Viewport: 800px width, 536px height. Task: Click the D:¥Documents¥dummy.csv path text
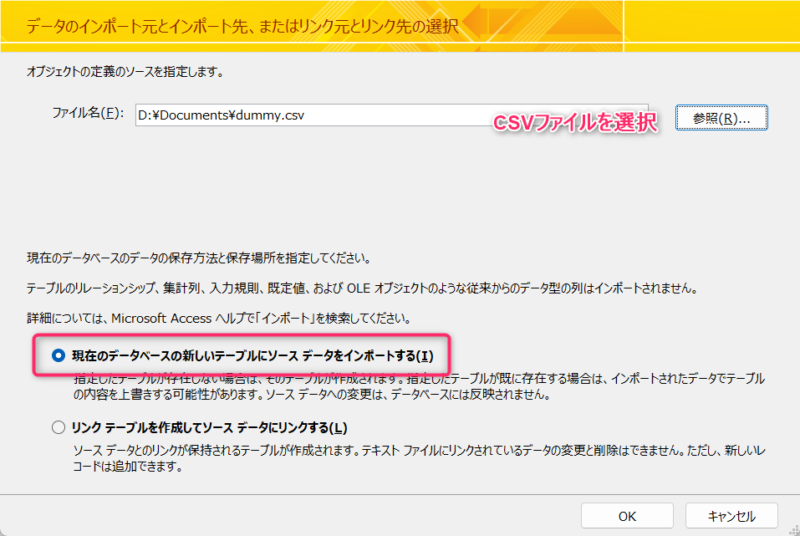coord(221,115)
